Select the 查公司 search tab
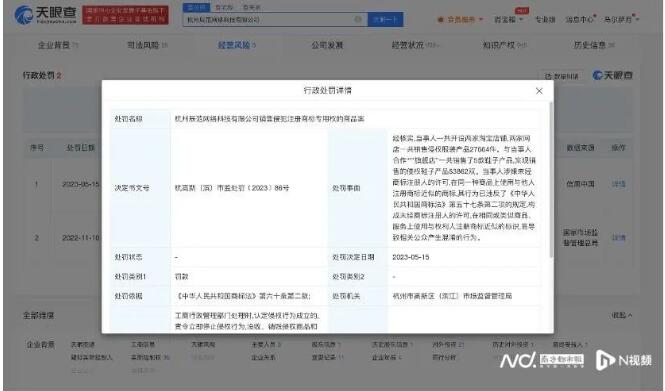The image size is (665, 391). 196,7
